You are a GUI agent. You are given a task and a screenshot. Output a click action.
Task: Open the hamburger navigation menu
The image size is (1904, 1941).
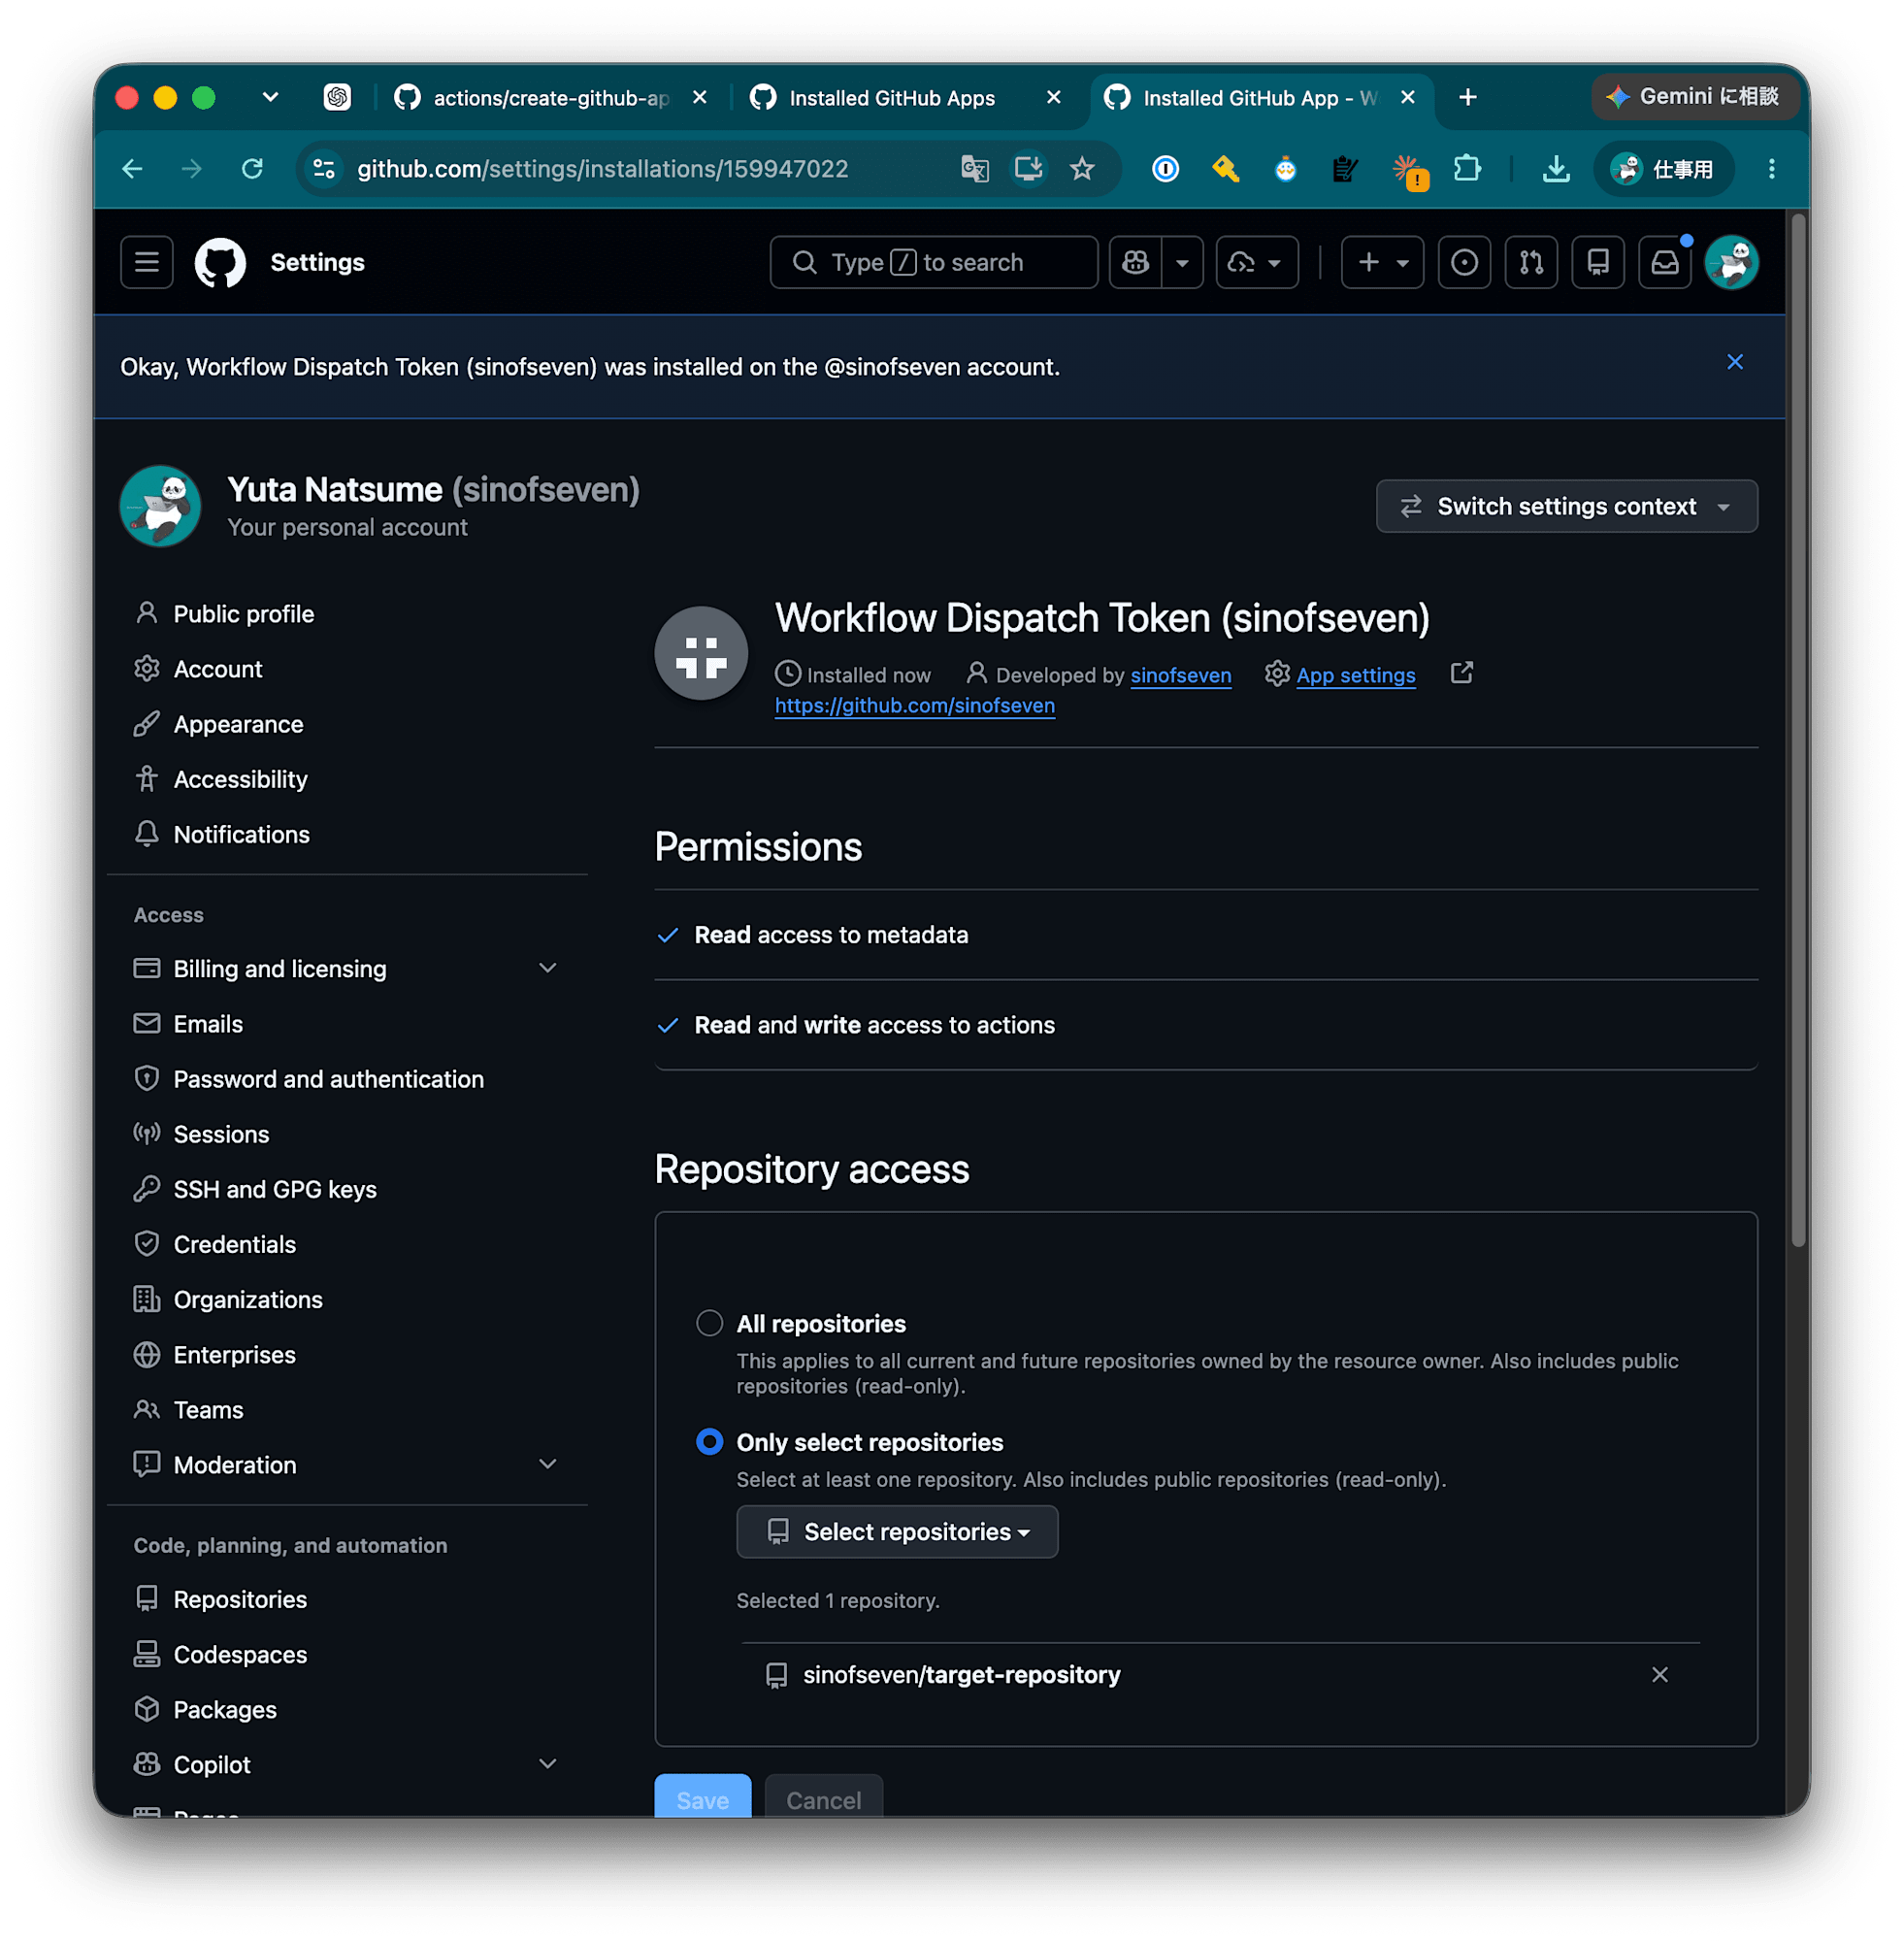tap(147, 262)
